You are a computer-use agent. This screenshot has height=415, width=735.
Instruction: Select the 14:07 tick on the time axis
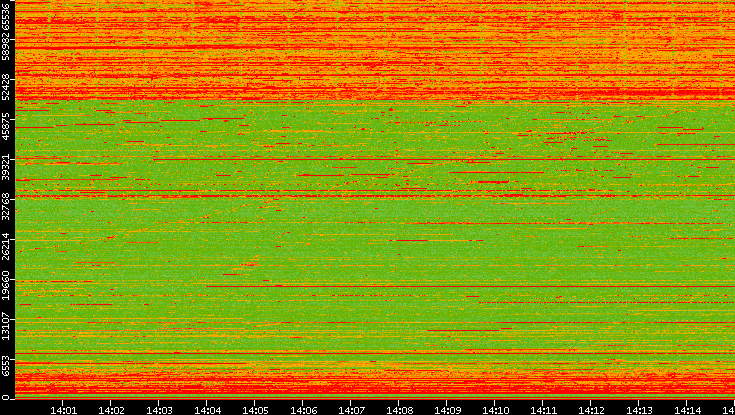[x=351, y=408]
